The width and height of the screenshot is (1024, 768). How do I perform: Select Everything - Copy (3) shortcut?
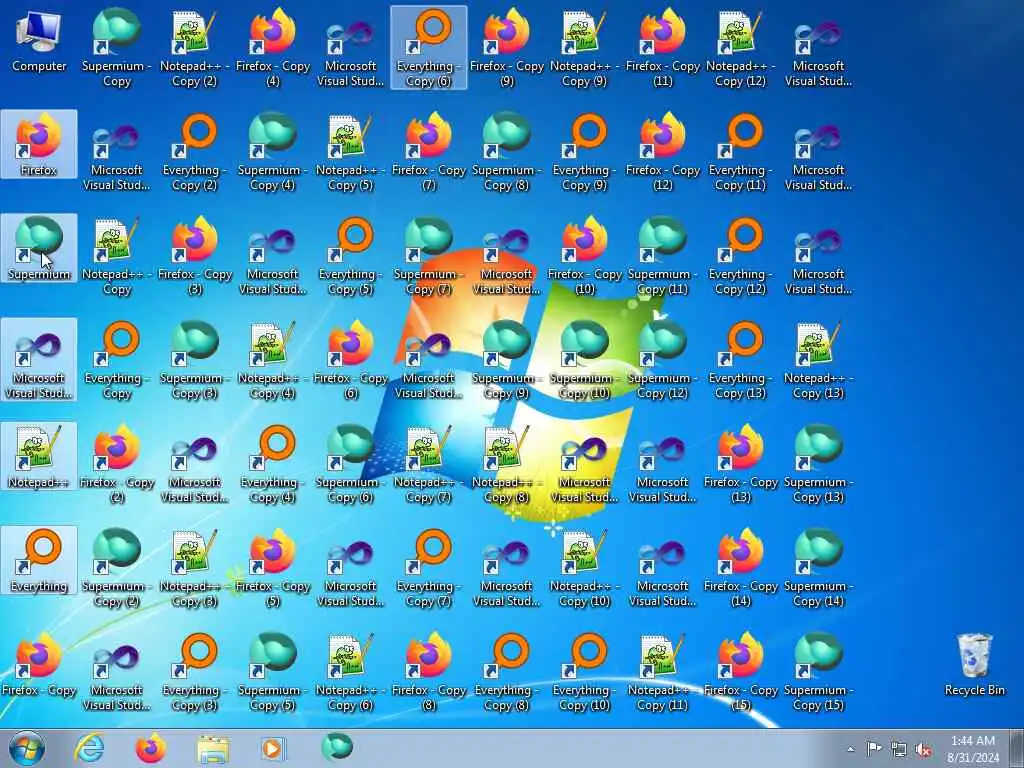tap(195, 671)
